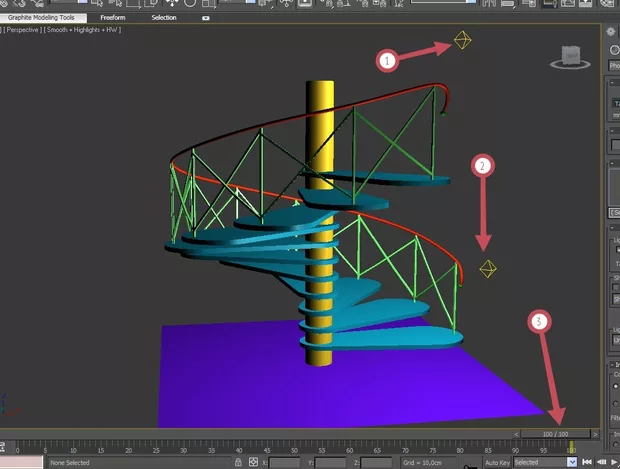Click the 100 / 100 time slider
This screenshot has height=469, width=620.
(555, 434)
